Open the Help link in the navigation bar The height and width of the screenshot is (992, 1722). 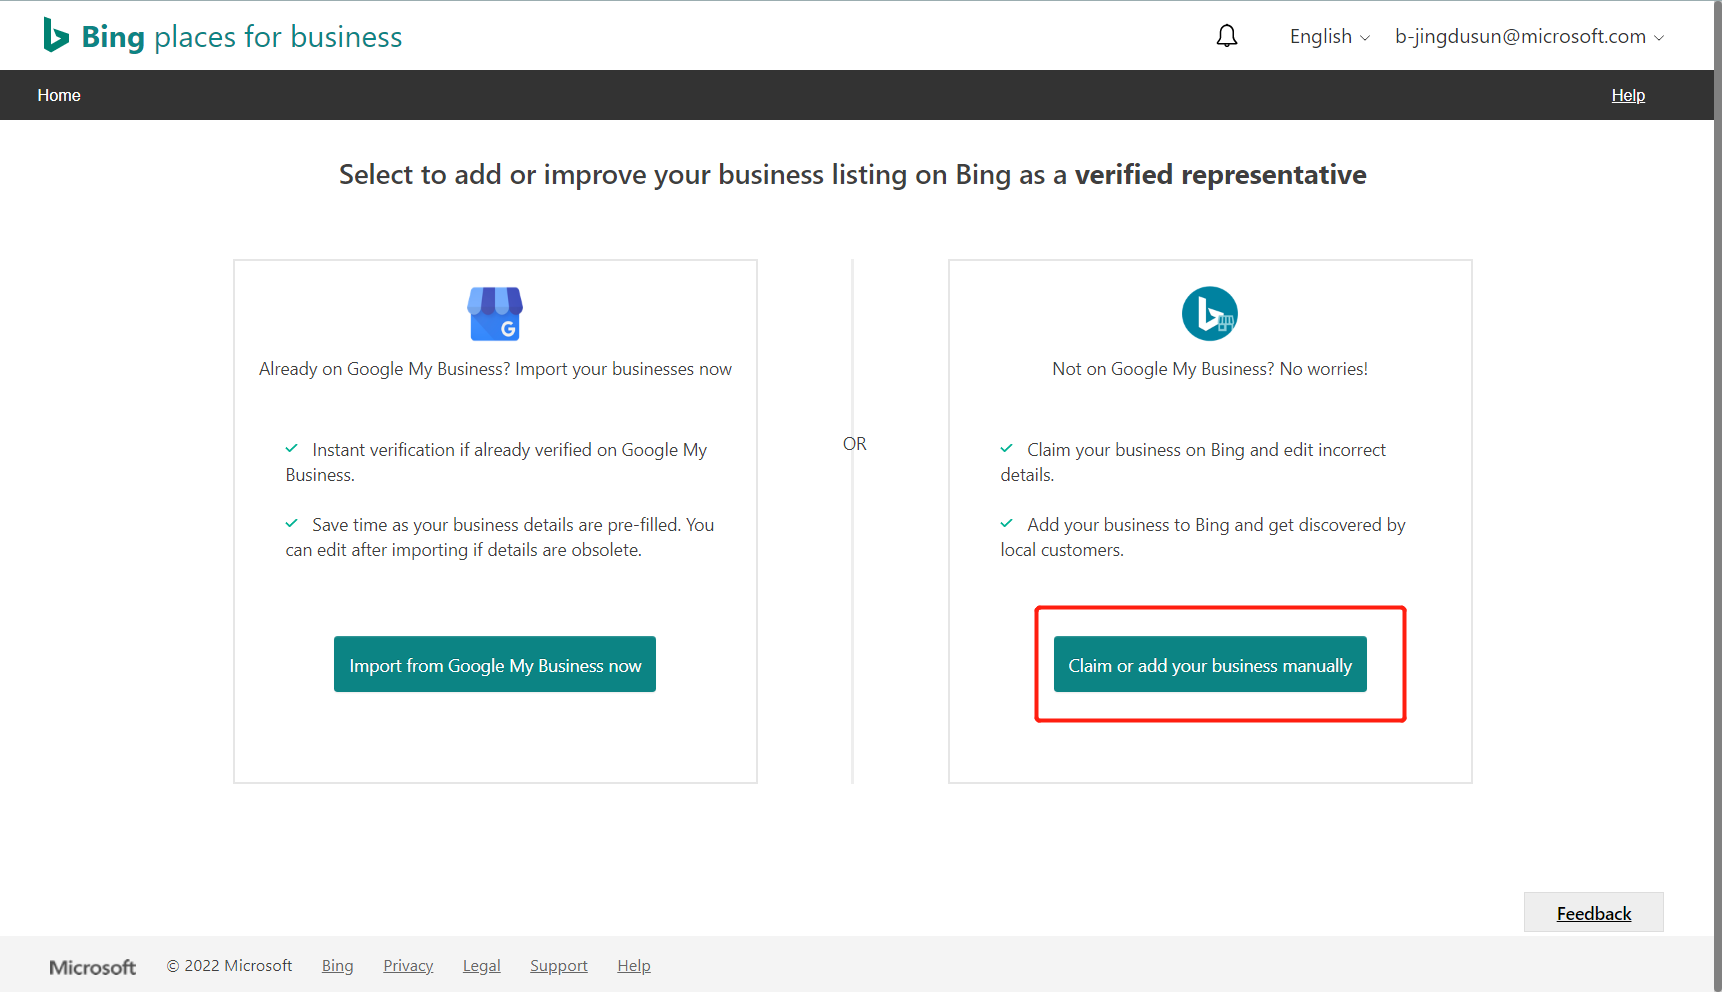coord(1628,95)
